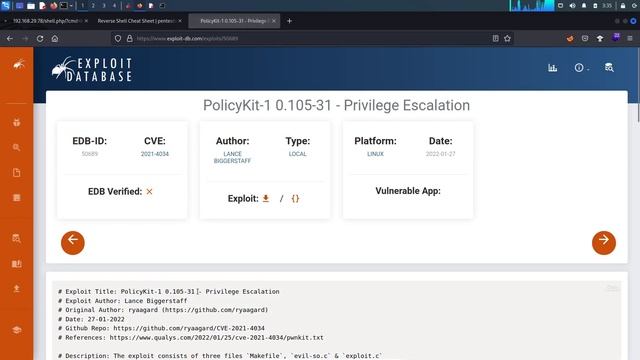Click the purple extension icon in toolbar
The width and height of the screenshot is (640, 360).
(616, 38)
